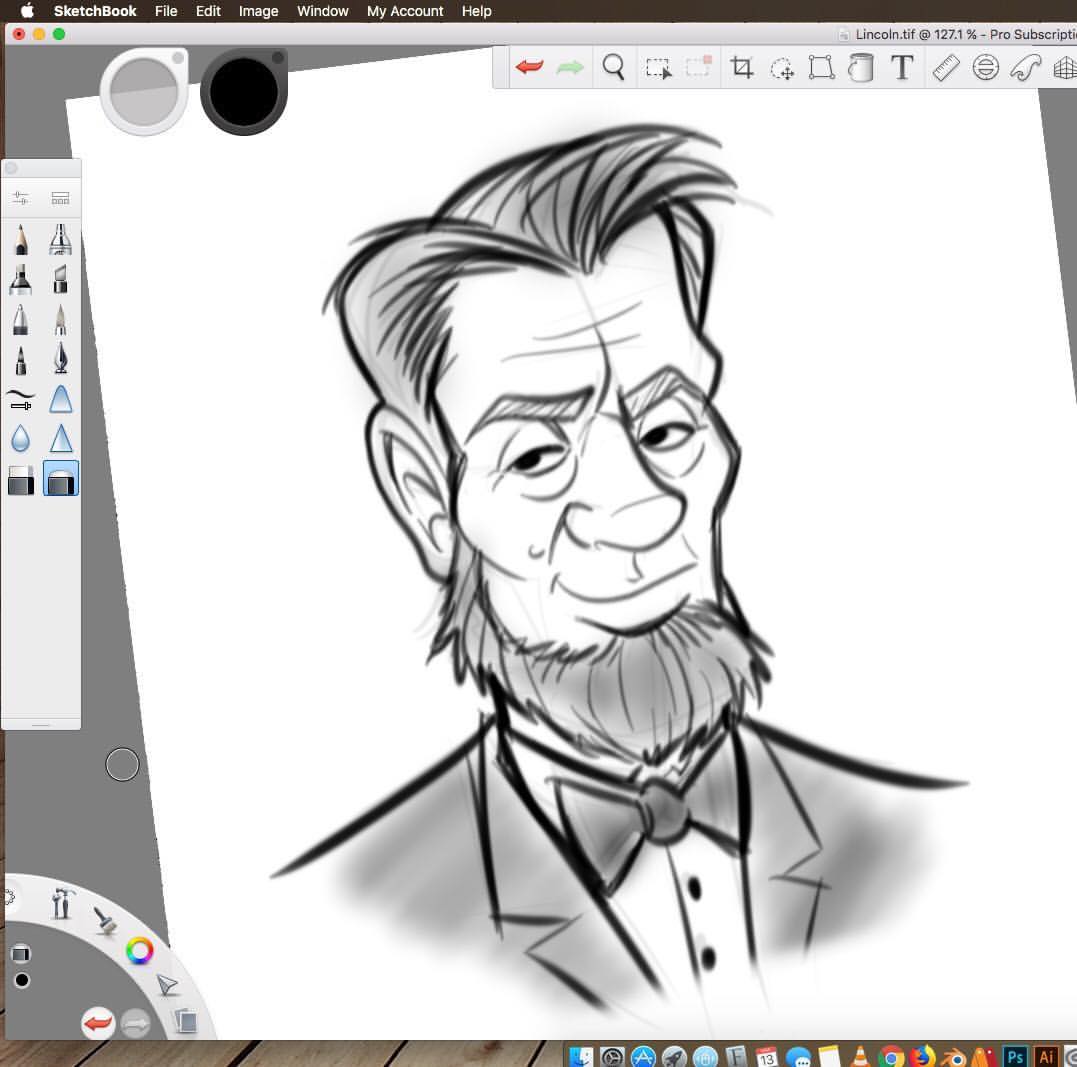
Task: Launch Photoshop from the Dock
Action: (1015, 1056)
